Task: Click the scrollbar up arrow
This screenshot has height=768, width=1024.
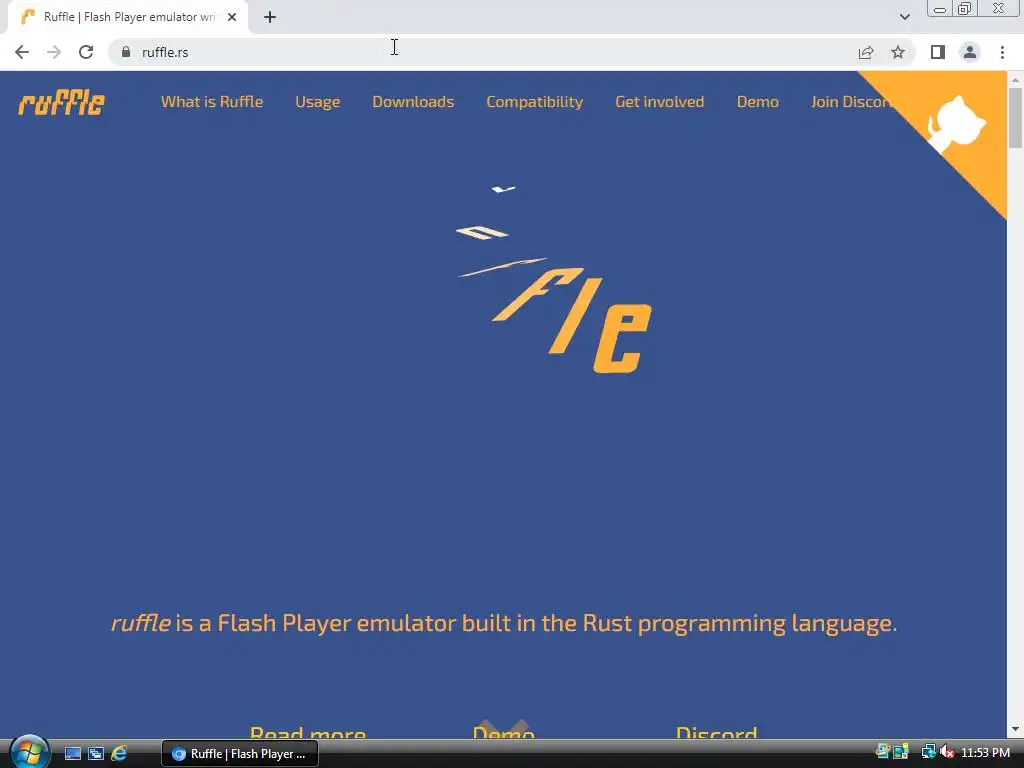Action: [1015, 79]
